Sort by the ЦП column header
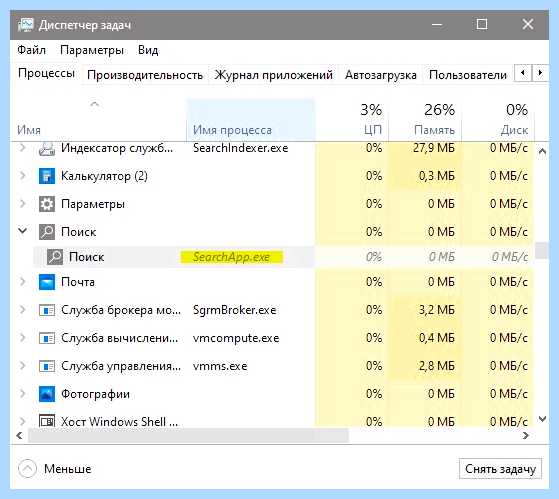The height and width of the screenshot is (499, 559). 352,120
